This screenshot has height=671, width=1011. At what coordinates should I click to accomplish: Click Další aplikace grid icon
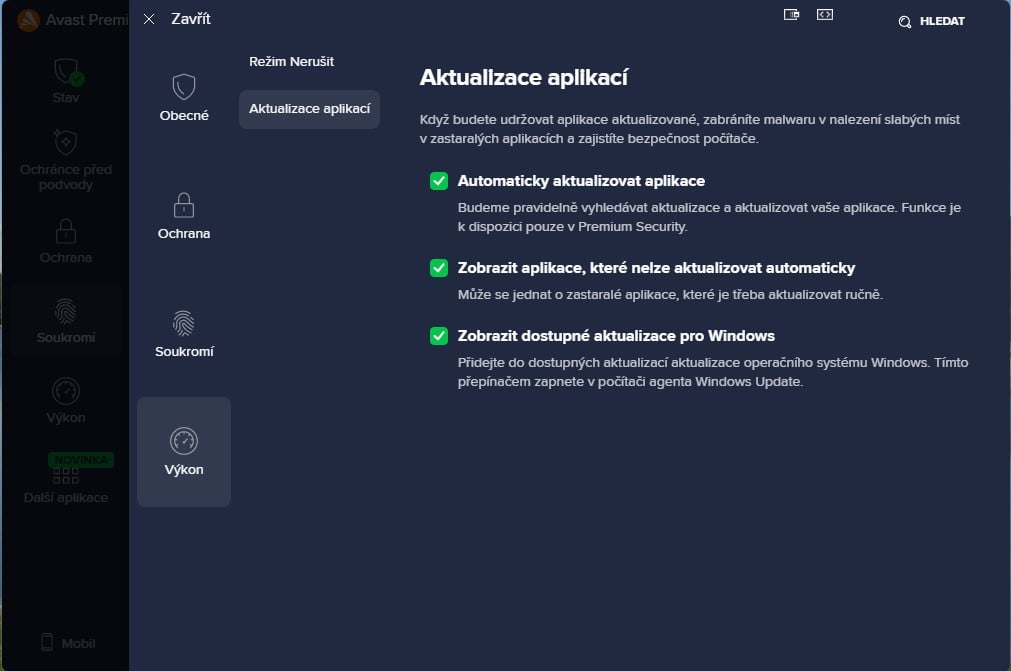tap(65, 478)
